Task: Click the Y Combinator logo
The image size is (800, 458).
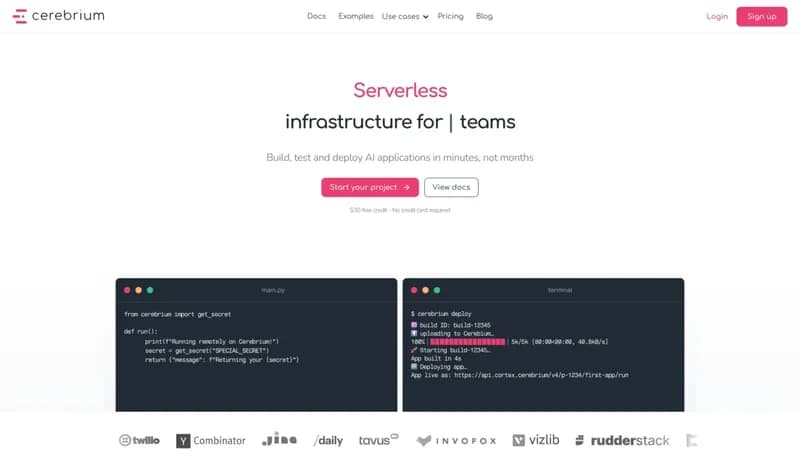Action: point(211,441)
